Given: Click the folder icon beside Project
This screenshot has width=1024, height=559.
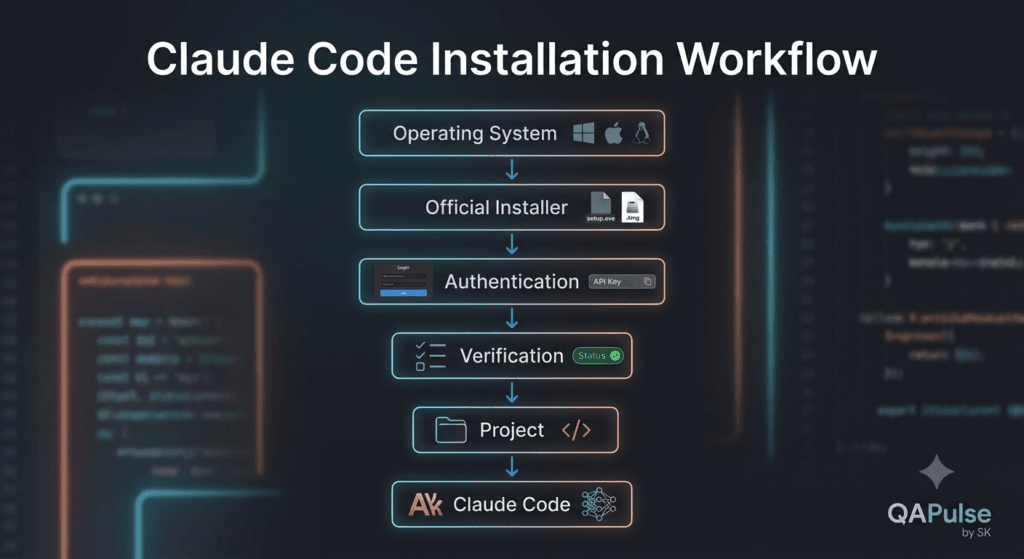Looking at the screenshot, I should coord(451,430).
